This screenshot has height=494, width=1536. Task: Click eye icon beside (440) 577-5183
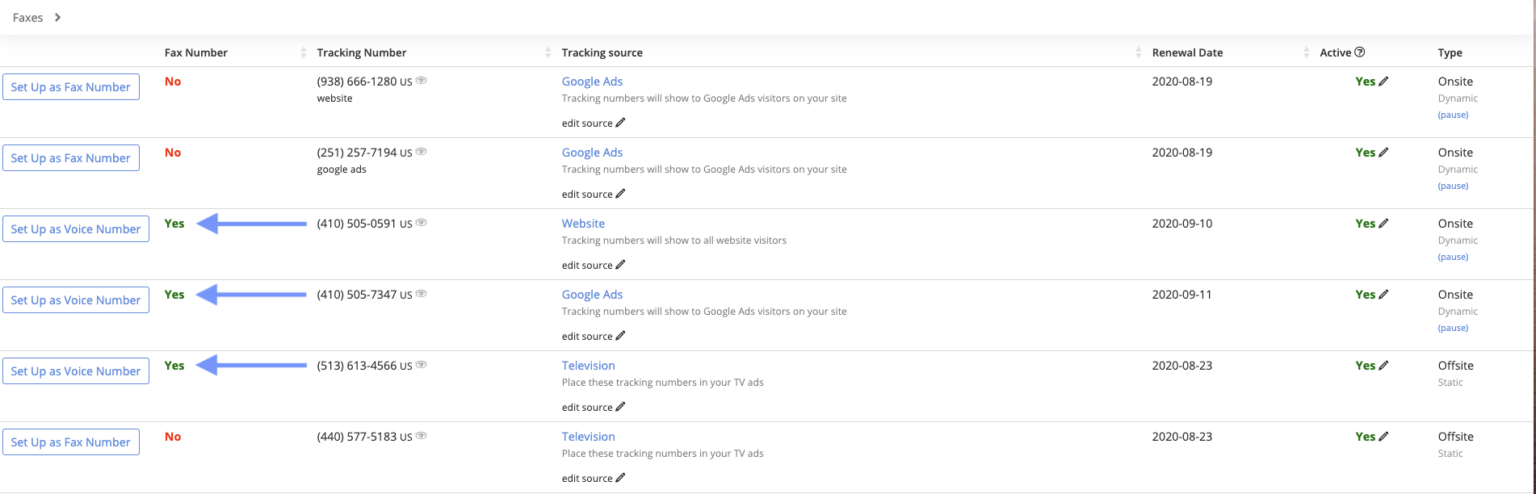click(x=421, y=436)
